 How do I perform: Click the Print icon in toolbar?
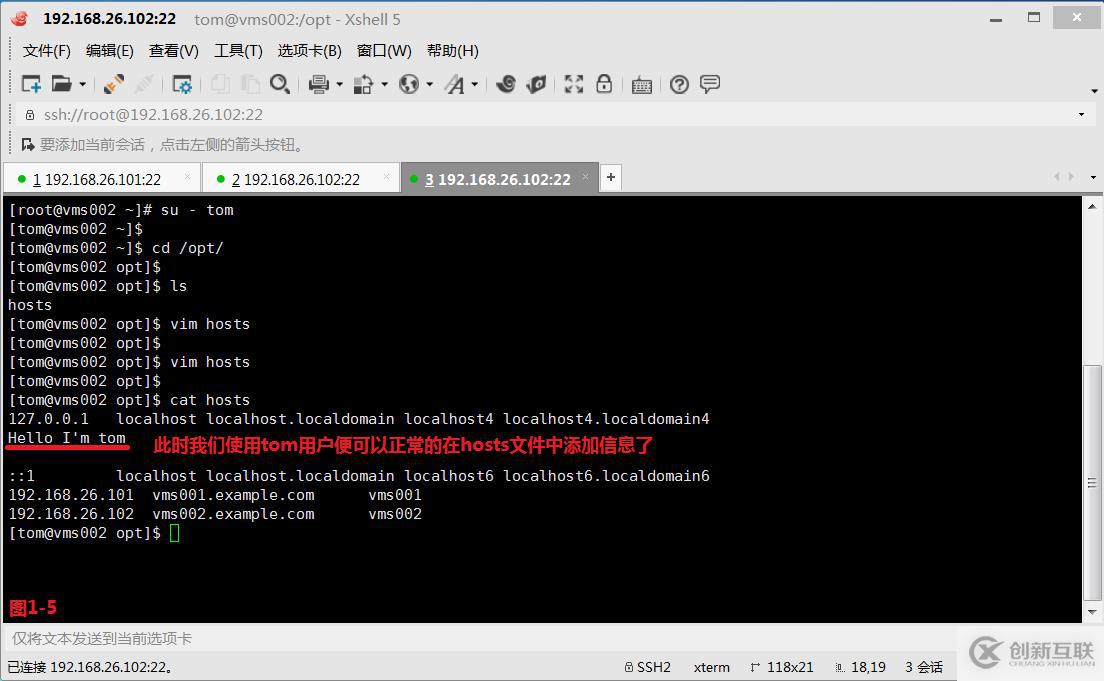319,85
